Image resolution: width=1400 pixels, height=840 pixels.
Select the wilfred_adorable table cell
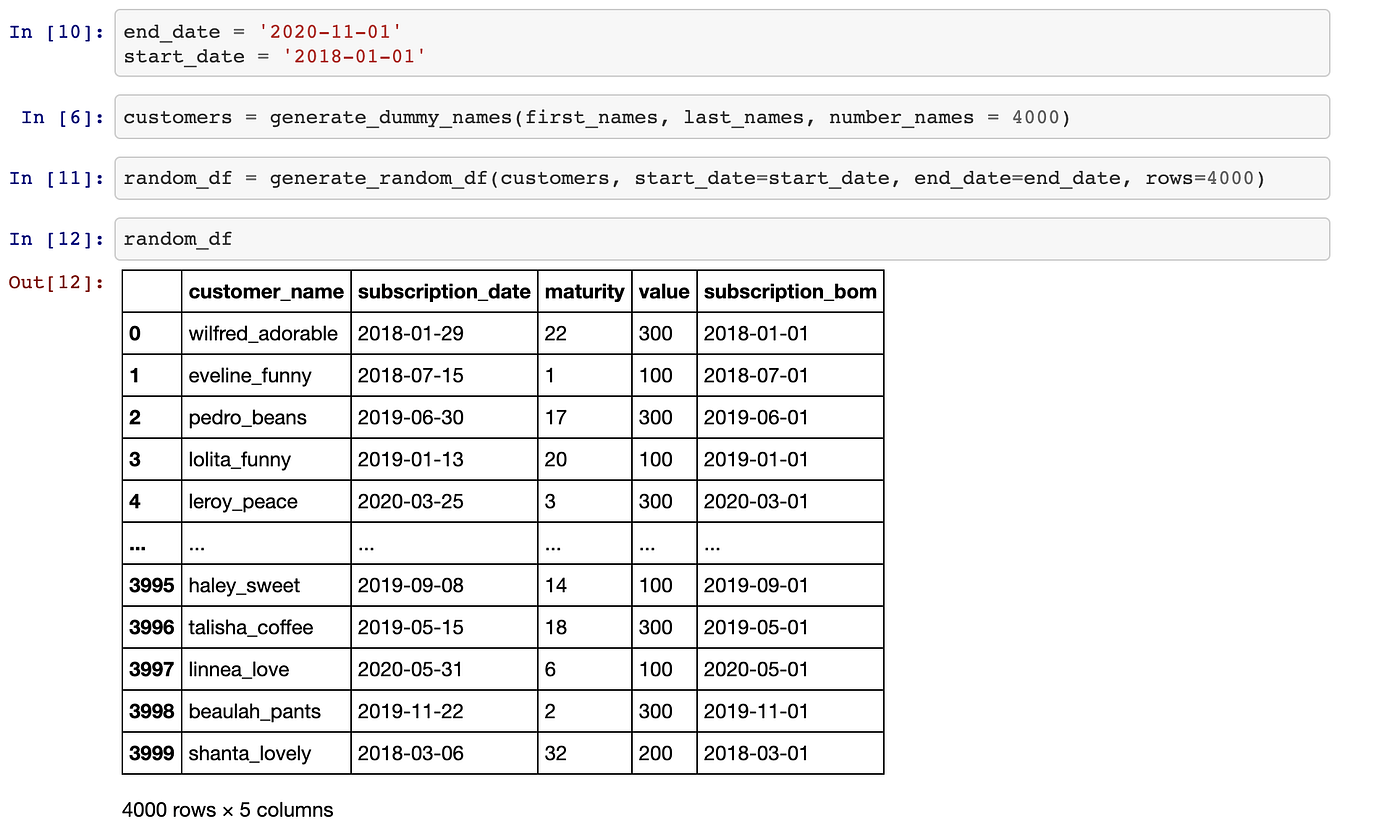tap(261, 333)
